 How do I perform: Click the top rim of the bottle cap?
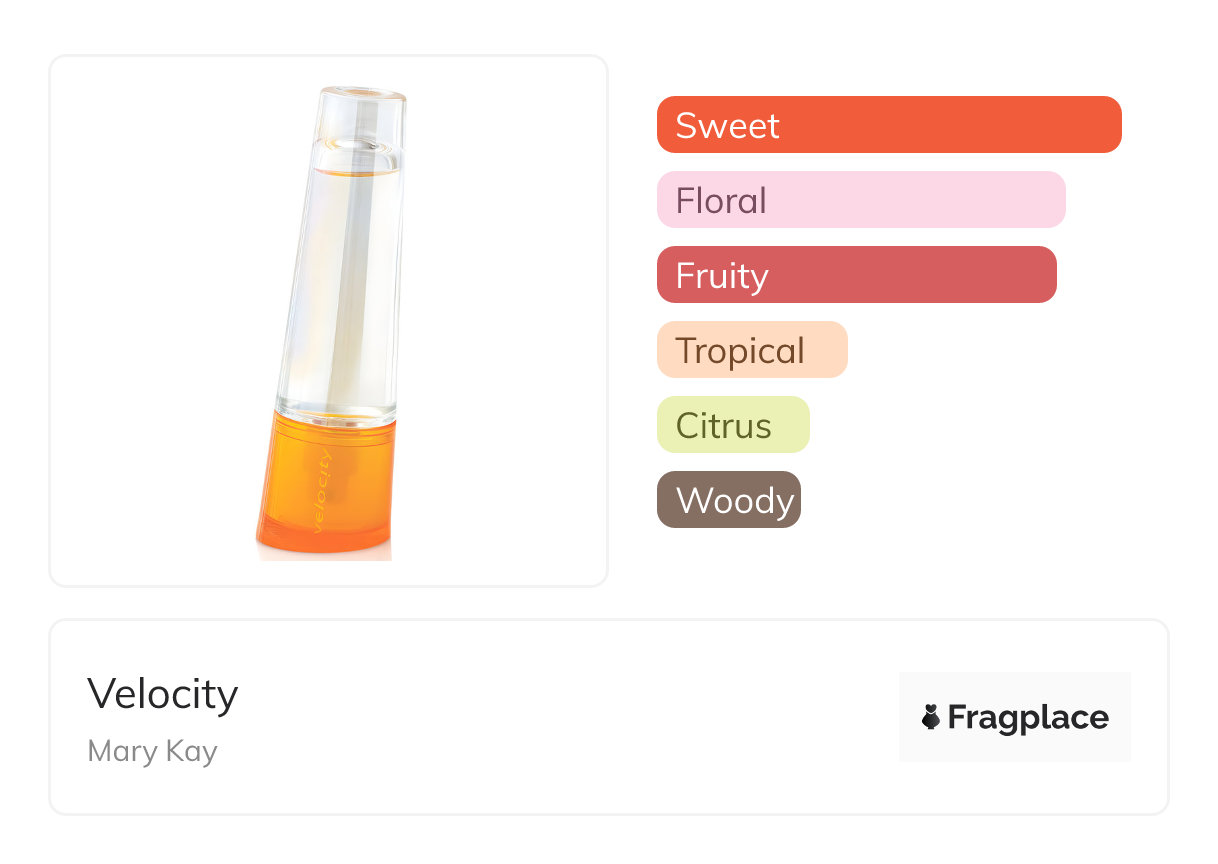[x=364, y=93]
